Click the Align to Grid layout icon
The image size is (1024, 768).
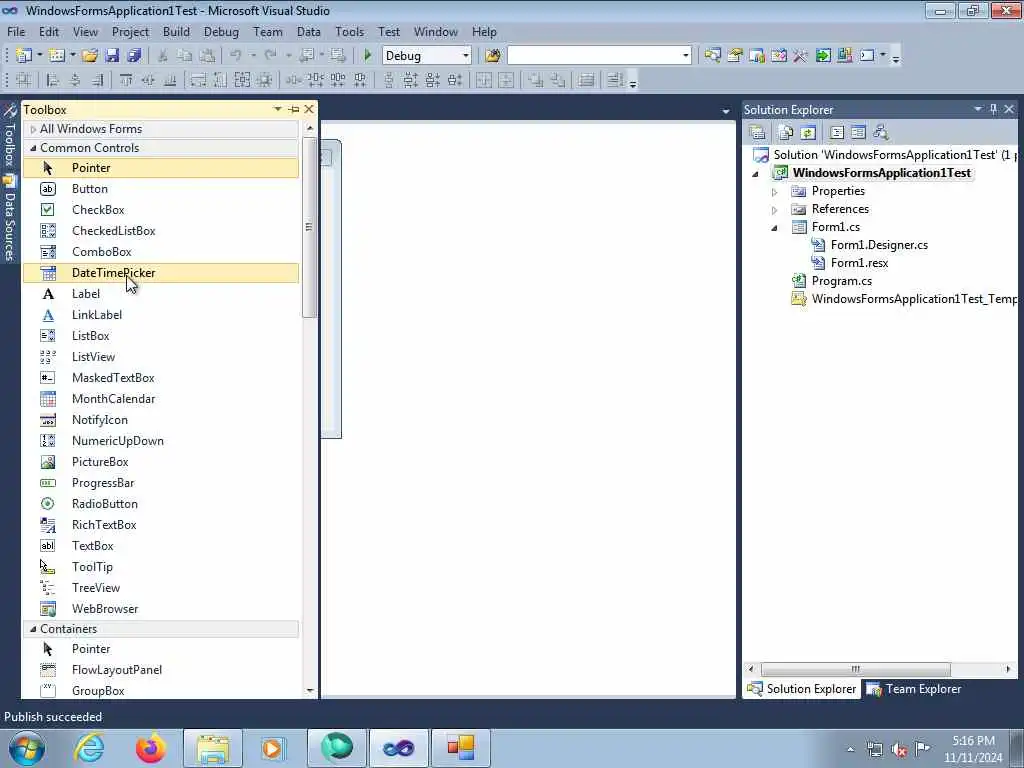(24, 80)
